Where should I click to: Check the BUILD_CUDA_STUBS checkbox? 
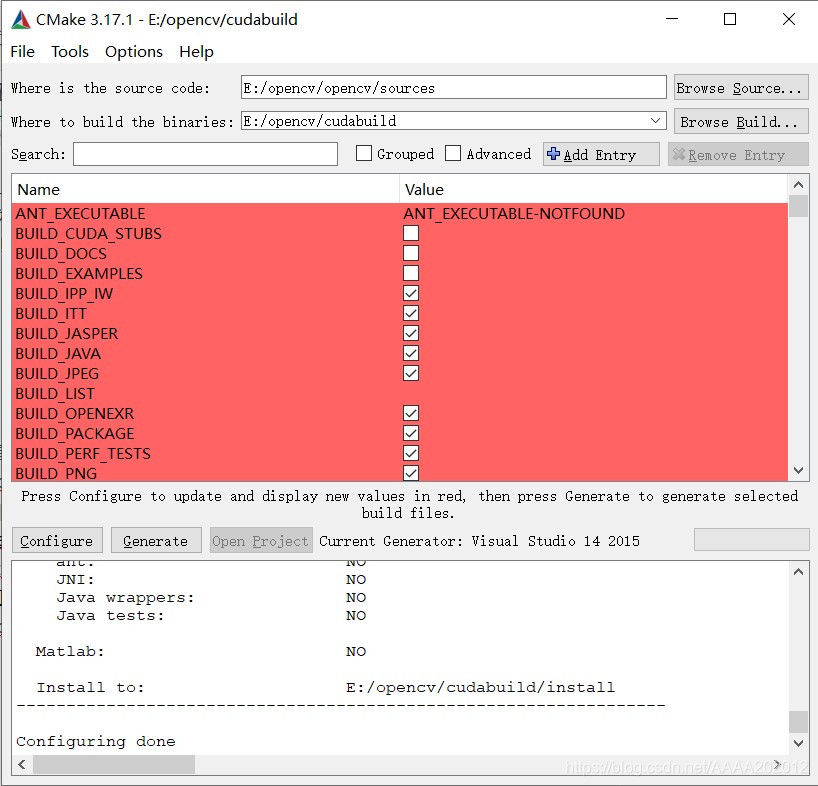411,233
